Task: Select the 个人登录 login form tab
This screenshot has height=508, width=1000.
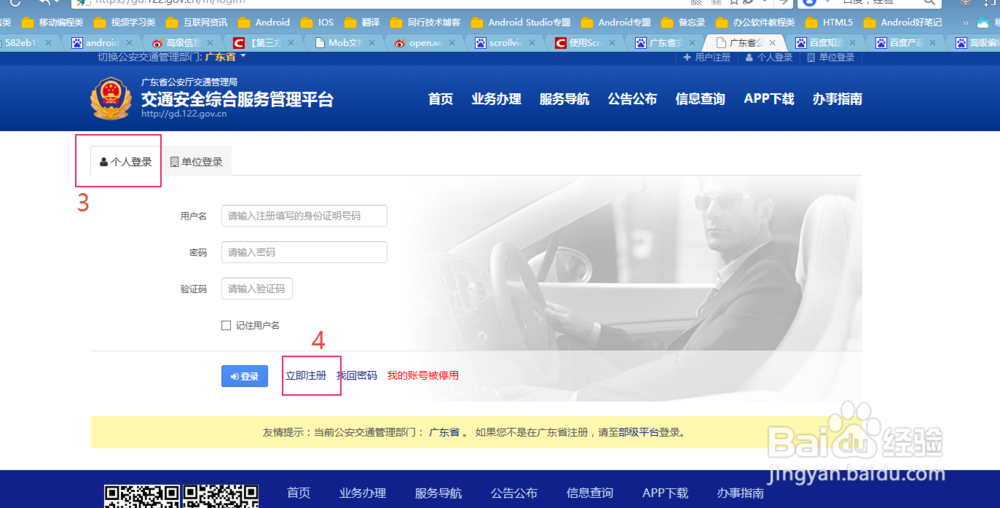Action: click(126, 162)
